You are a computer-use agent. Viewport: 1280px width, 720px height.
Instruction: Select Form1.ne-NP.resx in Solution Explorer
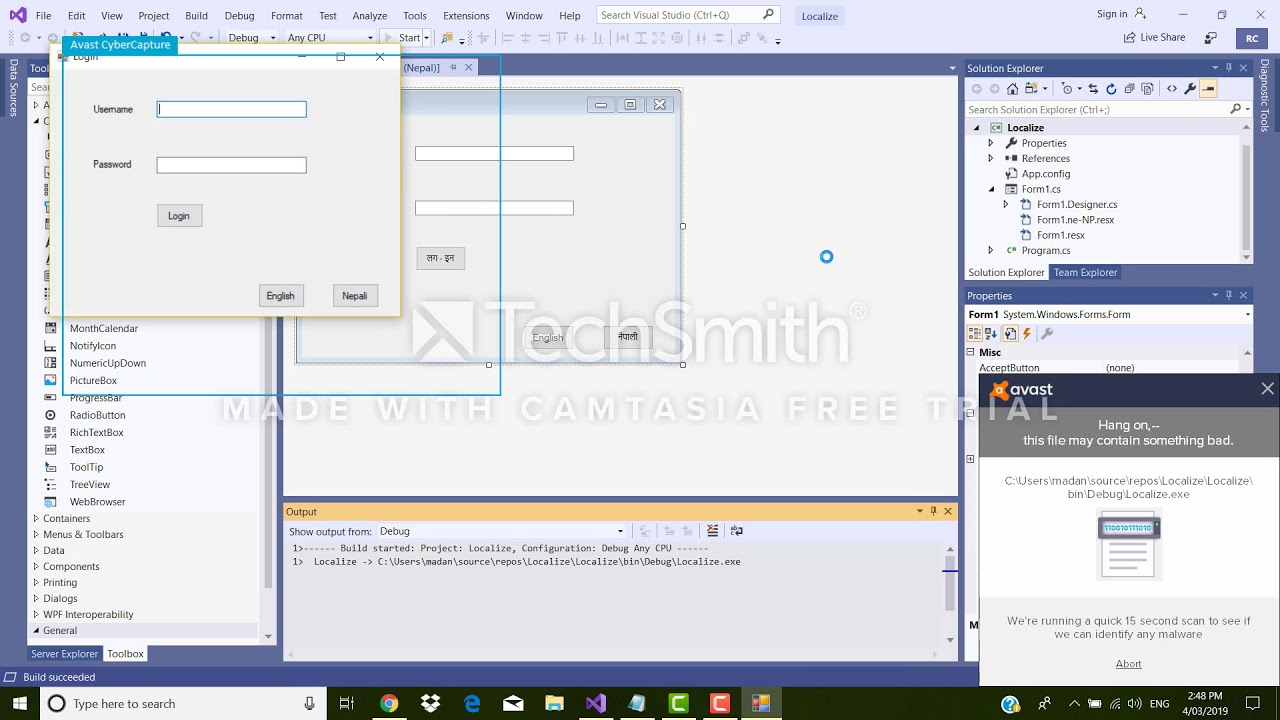[1075, 220]
